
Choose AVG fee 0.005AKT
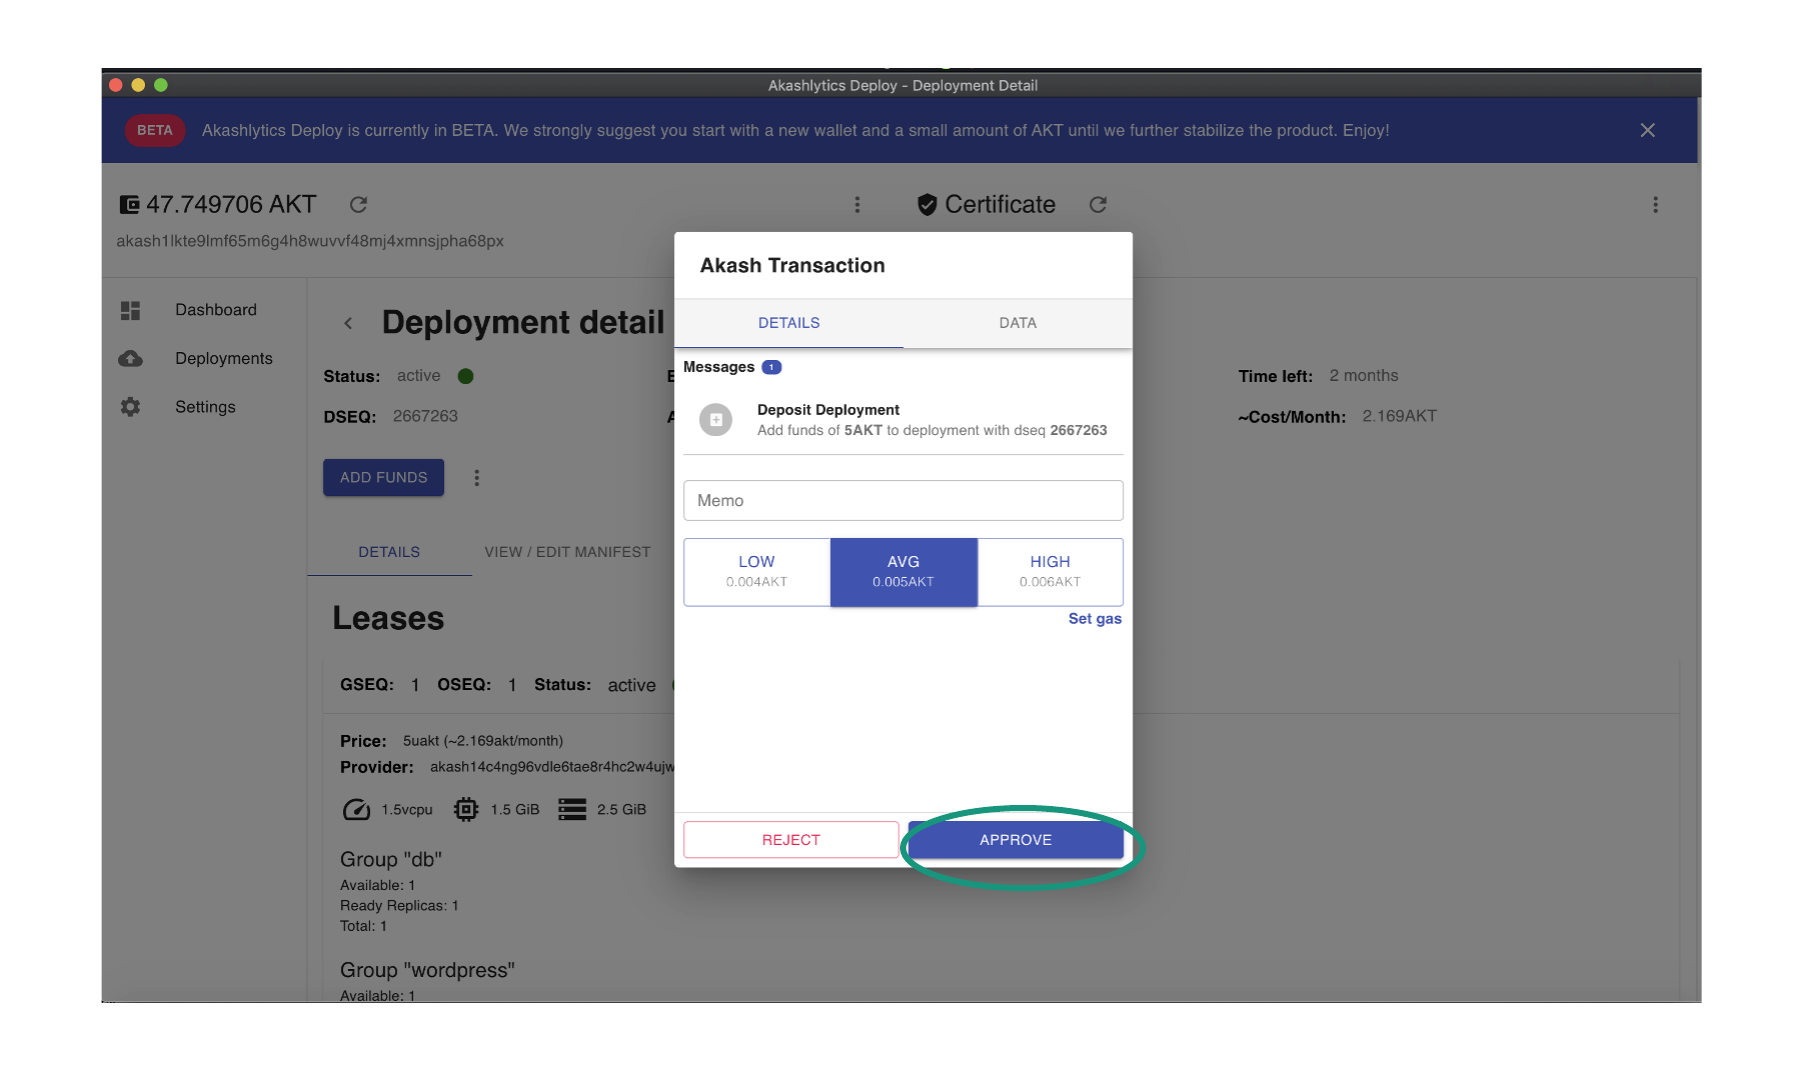pos(903,572)
